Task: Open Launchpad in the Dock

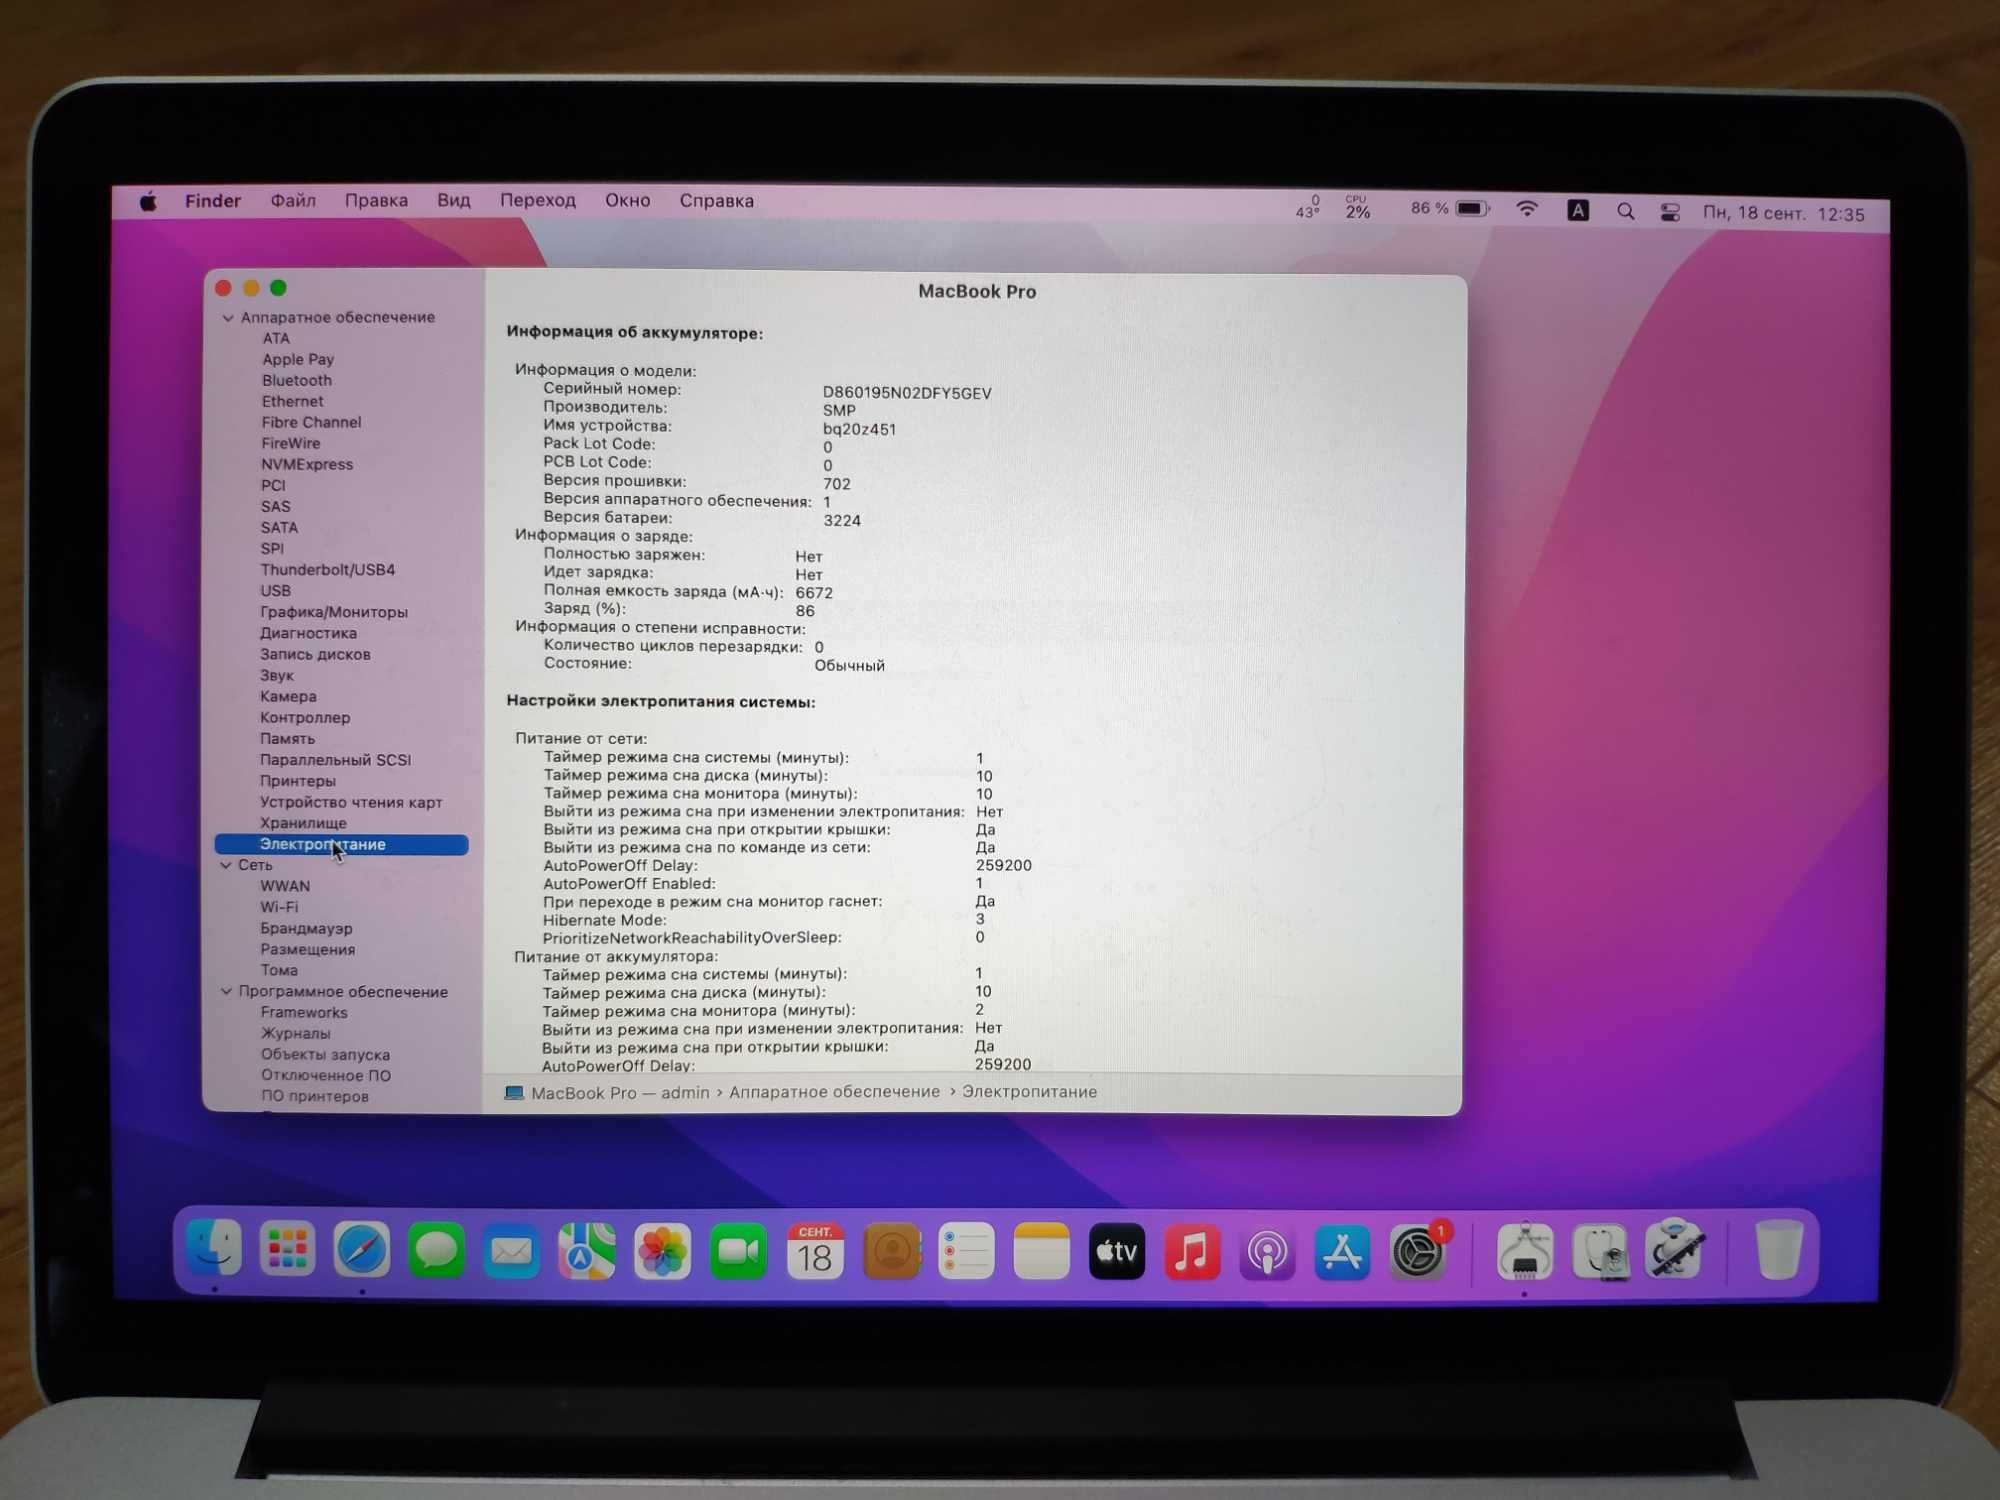Action: pos(288,1249)
